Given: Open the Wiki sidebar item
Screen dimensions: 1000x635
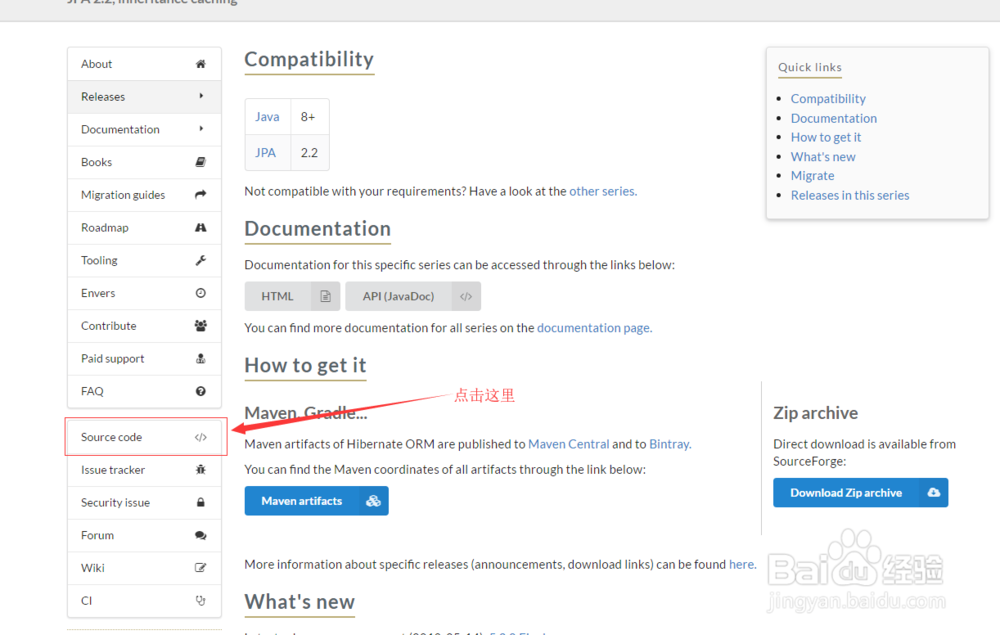Looking at the screenshot, I should pyautogui.click(x=144, y=568).
